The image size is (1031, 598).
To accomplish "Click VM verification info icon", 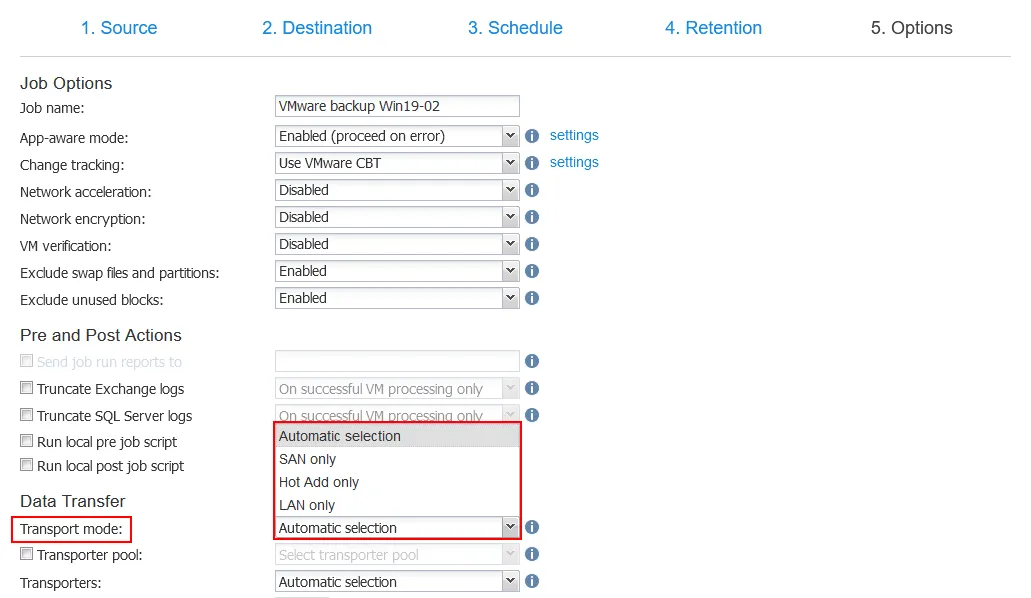I will (532, 244).
